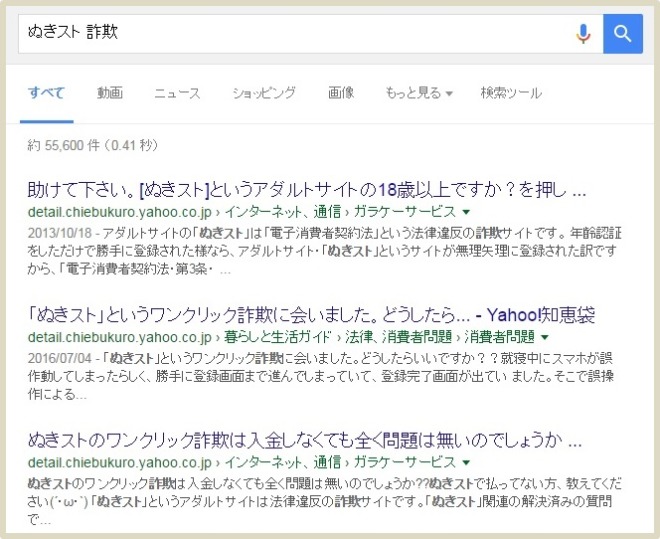The width and height of the screenshot is (660, 539).
Task: Open the ニュース tab
Action: click(x=177, y=93)
